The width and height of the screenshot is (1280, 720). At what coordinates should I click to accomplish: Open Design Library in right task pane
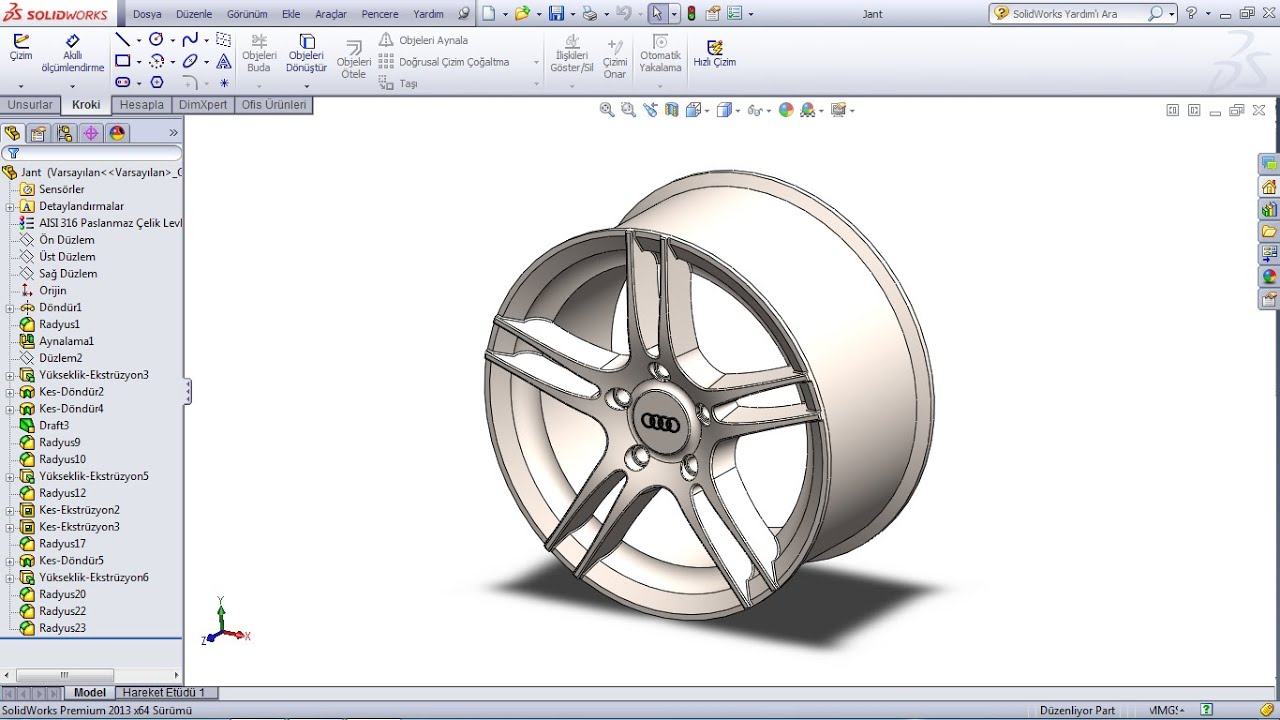click(1269, 209)
